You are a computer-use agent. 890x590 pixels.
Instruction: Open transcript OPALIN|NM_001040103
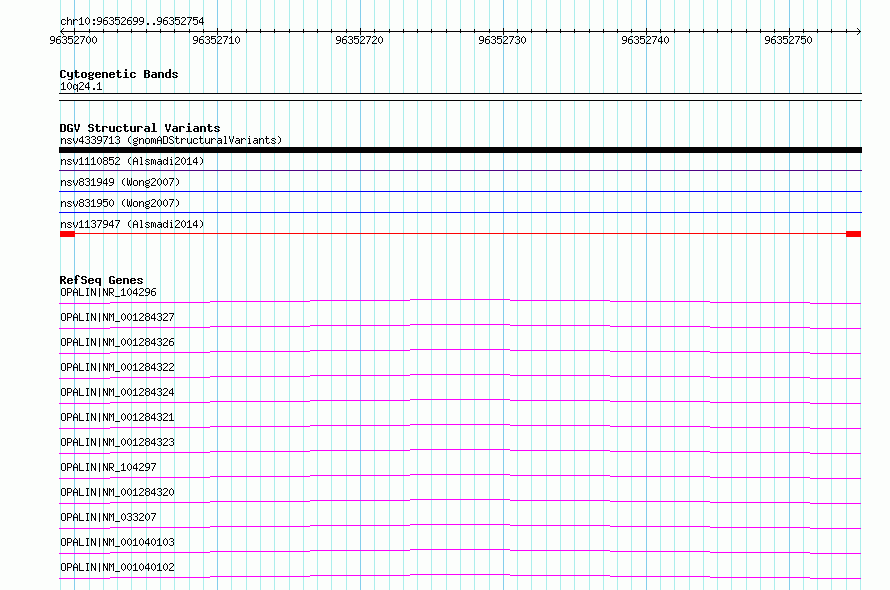point(117,542)
